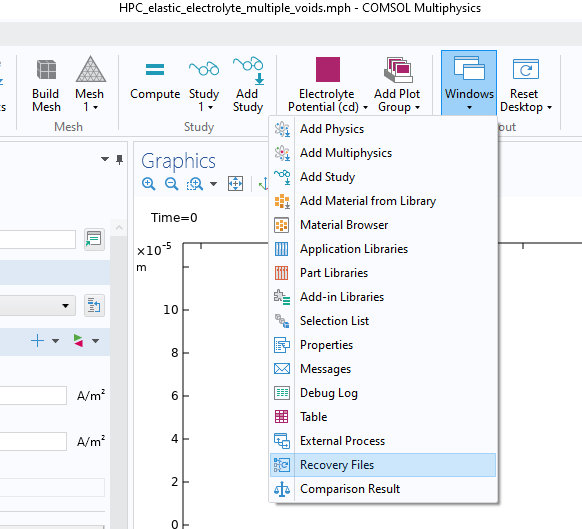Click the icon beside the combo box
The height and width of the screenshot is (529, 582).
[94, 306]
